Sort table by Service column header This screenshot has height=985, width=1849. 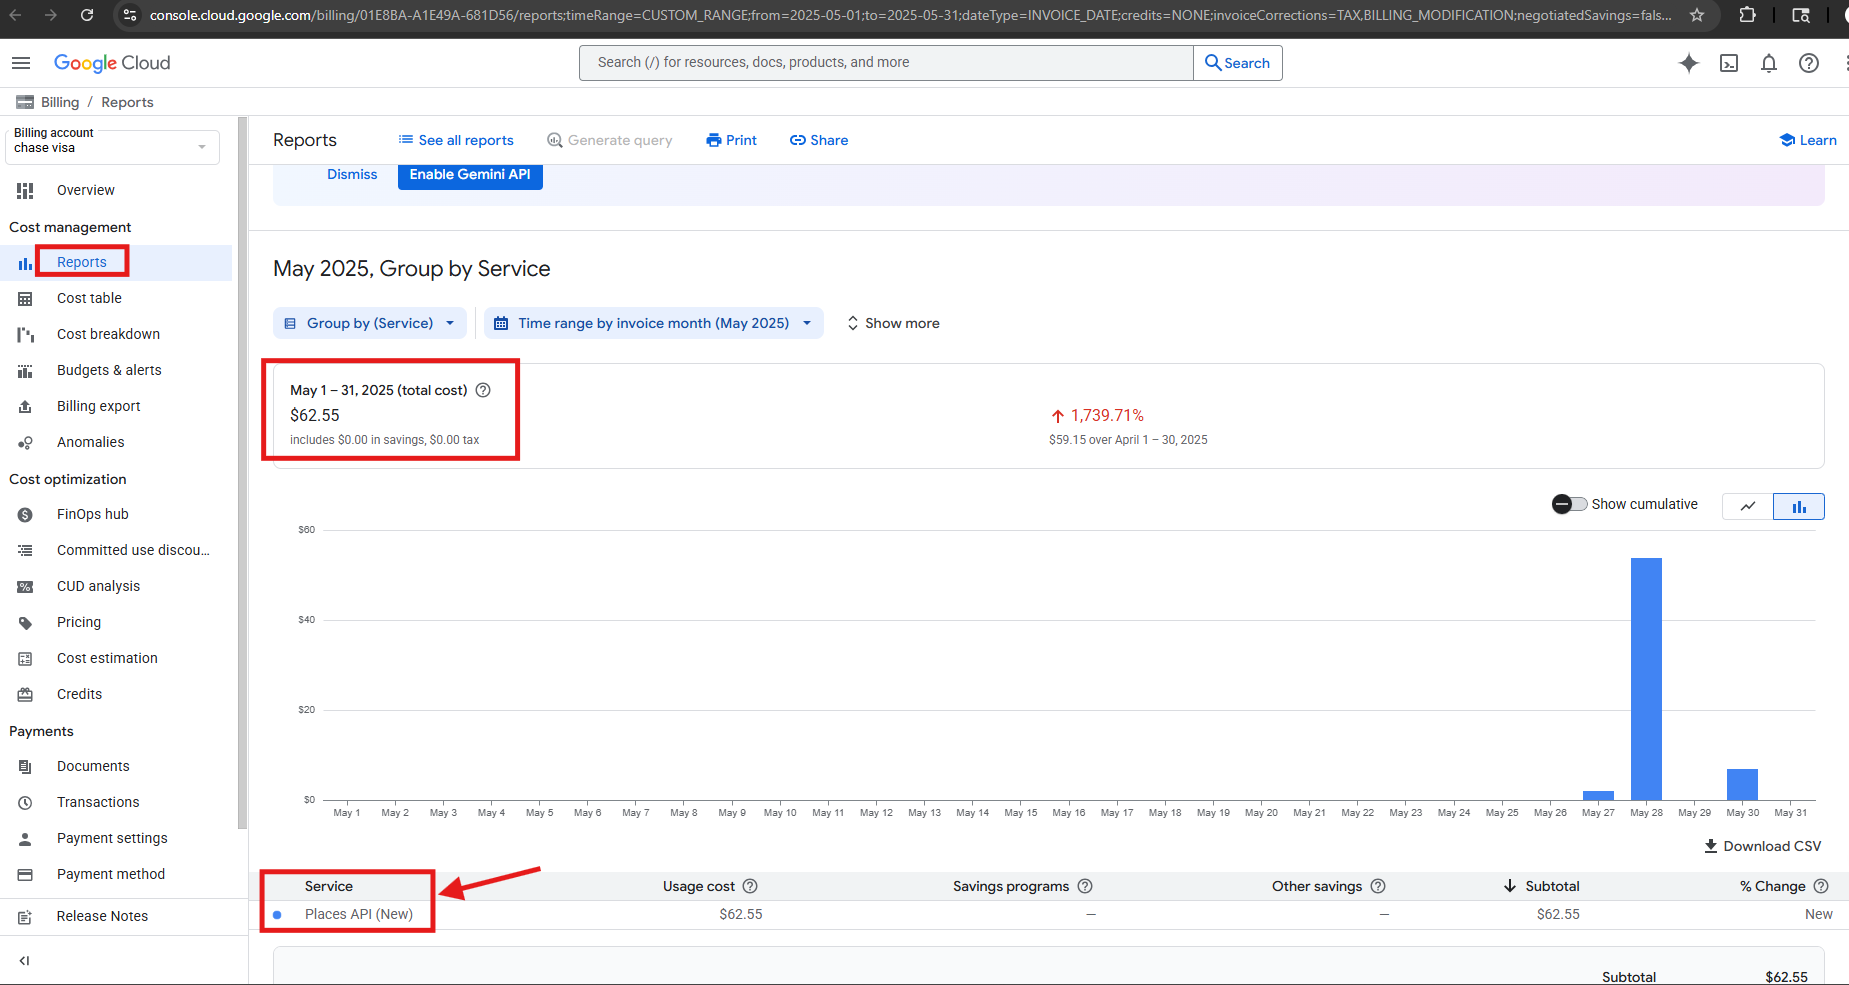pos(329,886)
